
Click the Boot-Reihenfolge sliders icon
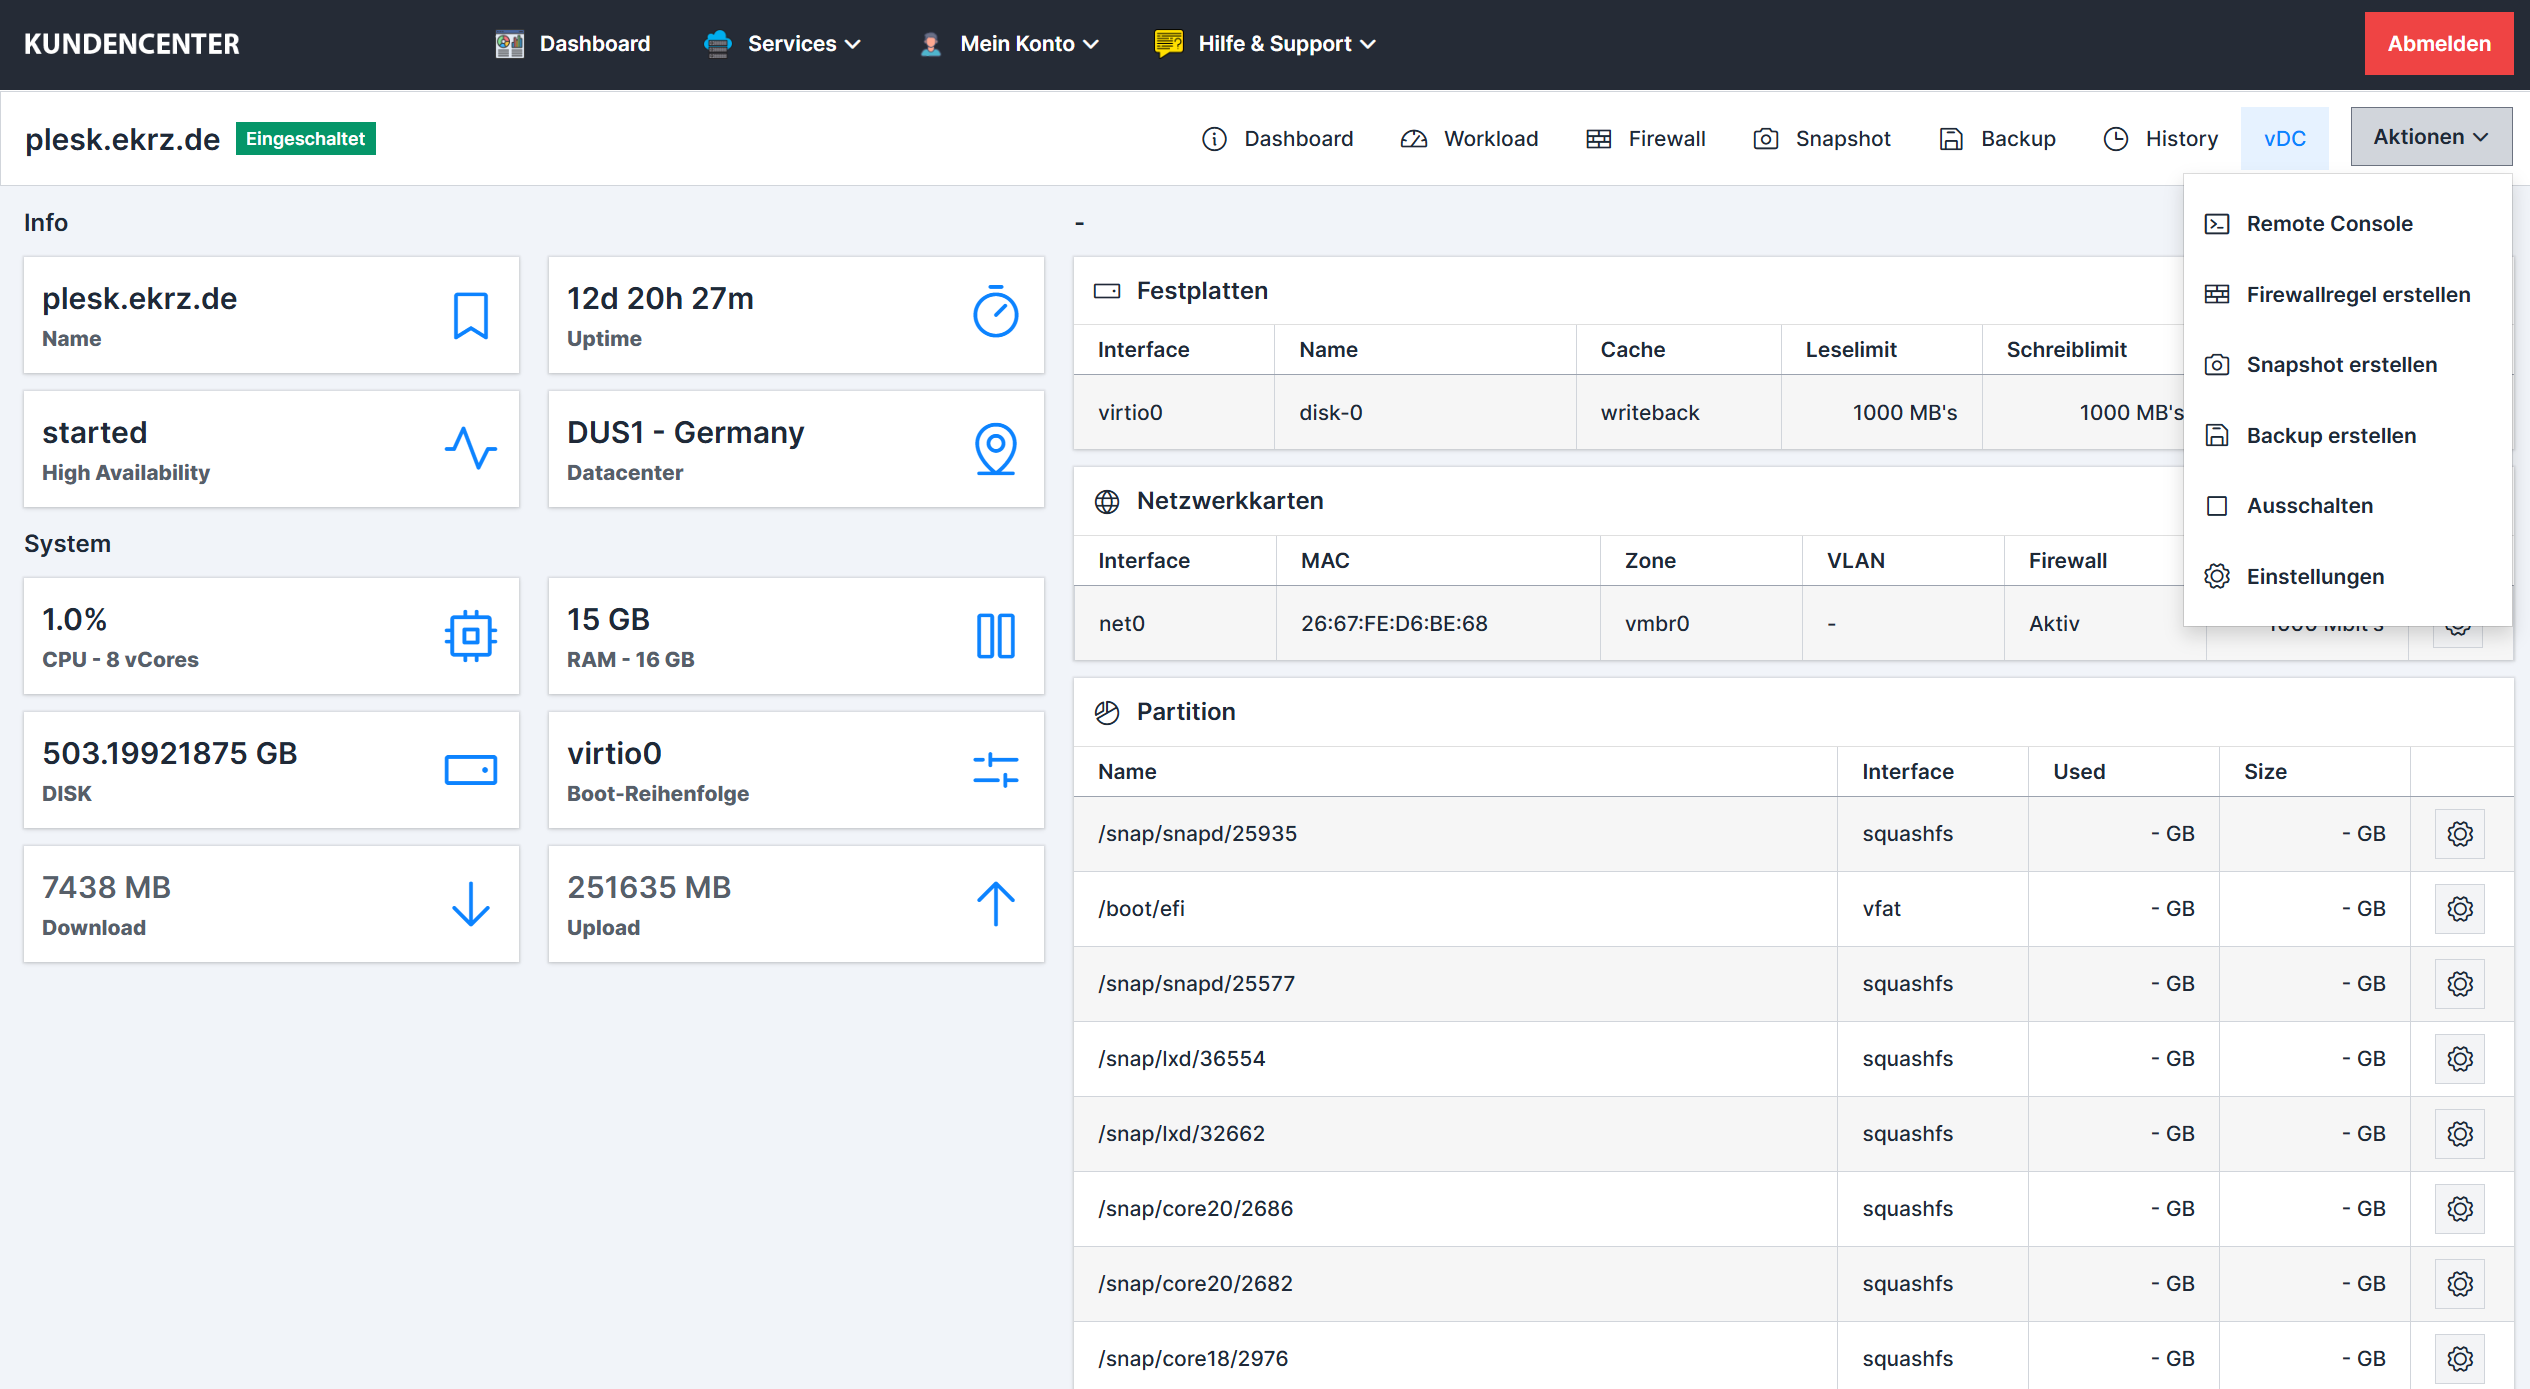[995, 770]
